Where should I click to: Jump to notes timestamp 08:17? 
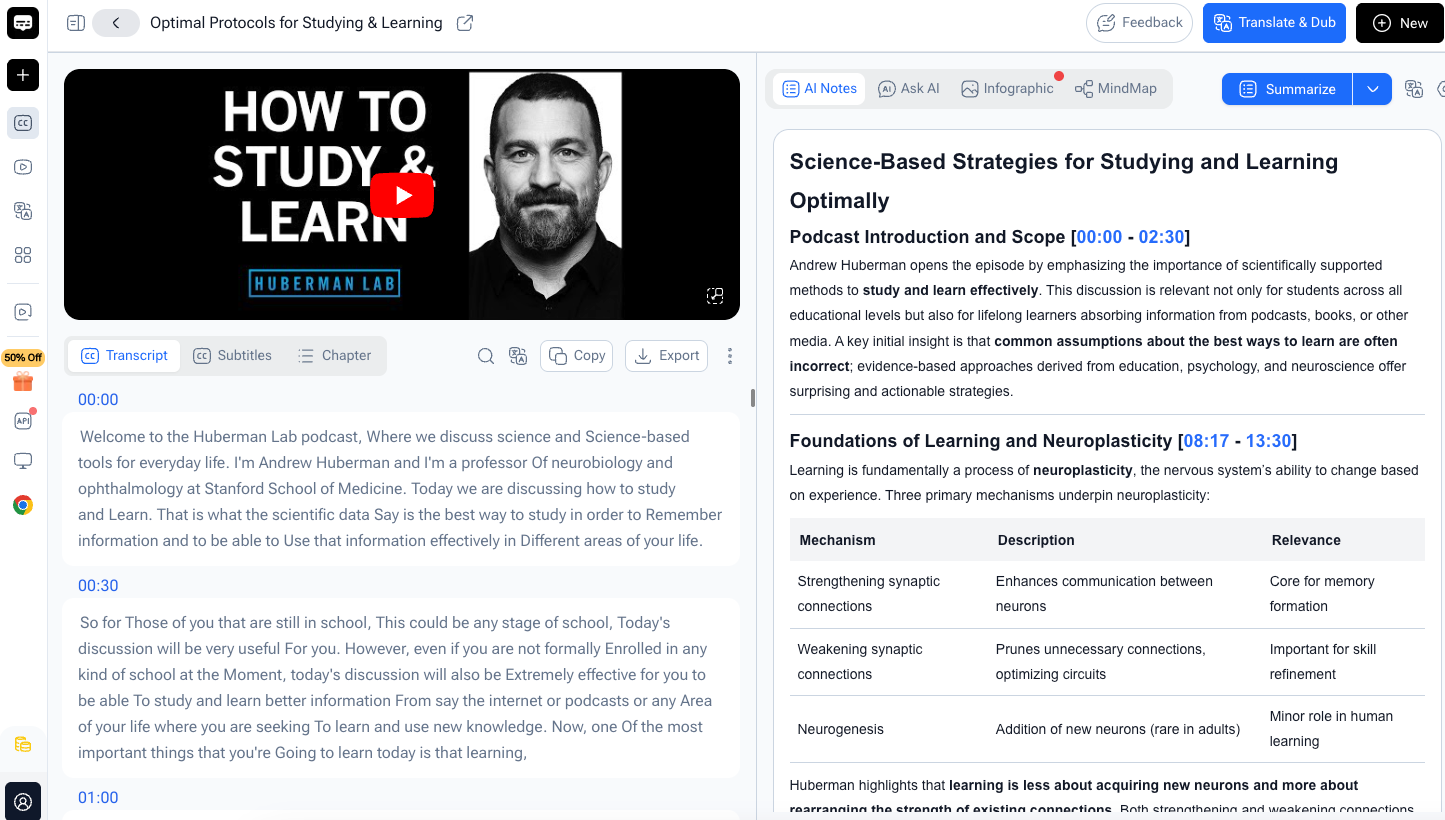pos(1206,441)
